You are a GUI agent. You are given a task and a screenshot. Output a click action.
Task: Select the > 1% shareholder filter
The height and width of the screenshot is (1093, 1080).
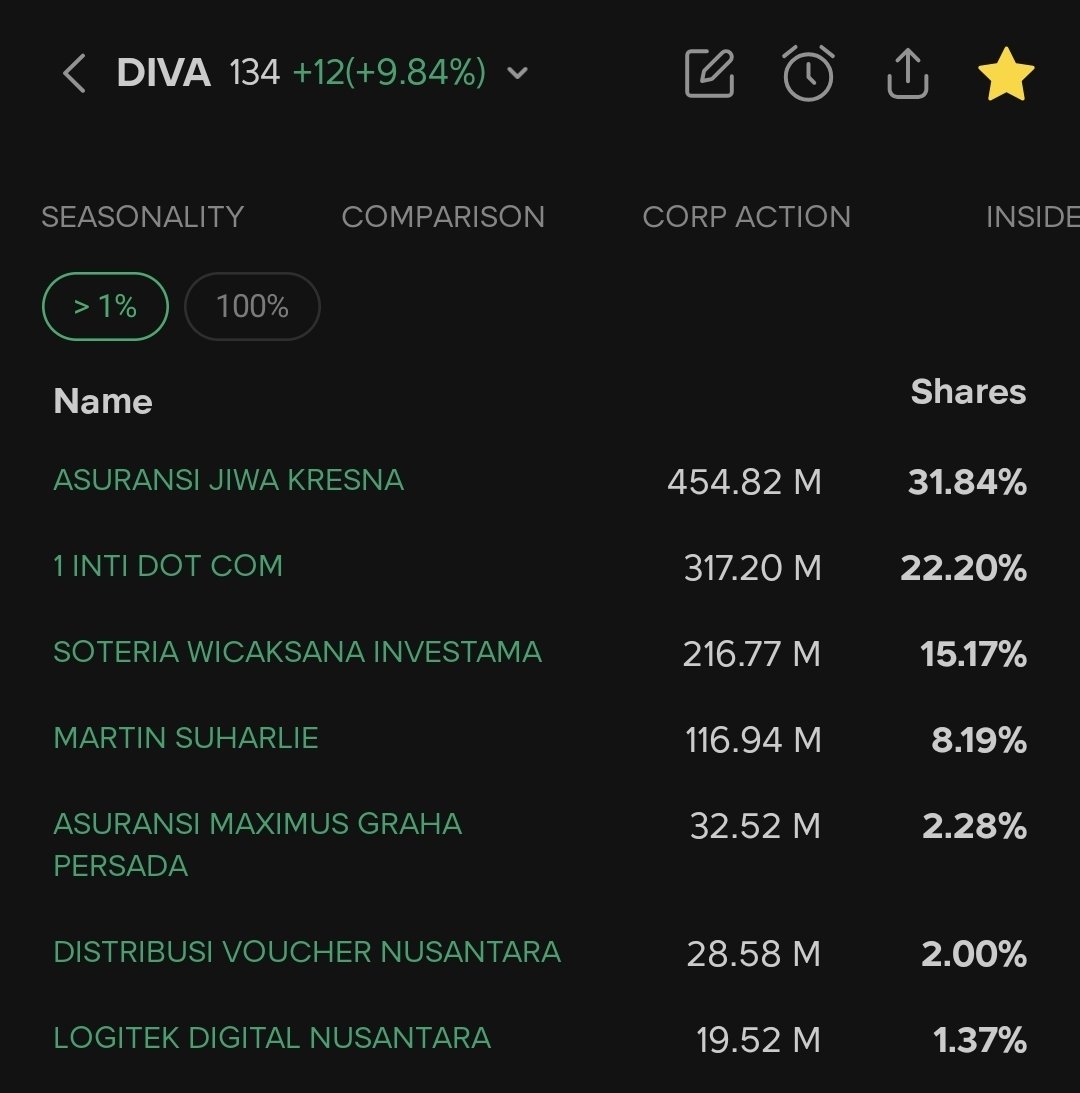pos(105,306)
